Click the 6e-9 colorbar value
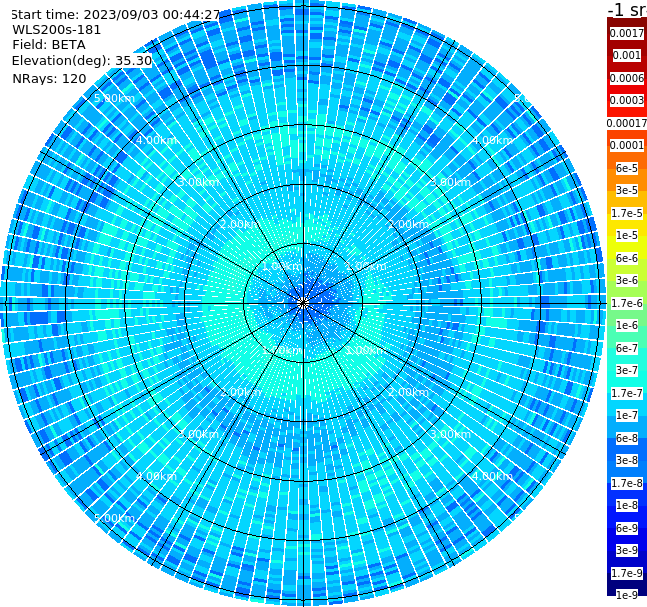Viewport: 647px width, 607px height. click(627, 528)
